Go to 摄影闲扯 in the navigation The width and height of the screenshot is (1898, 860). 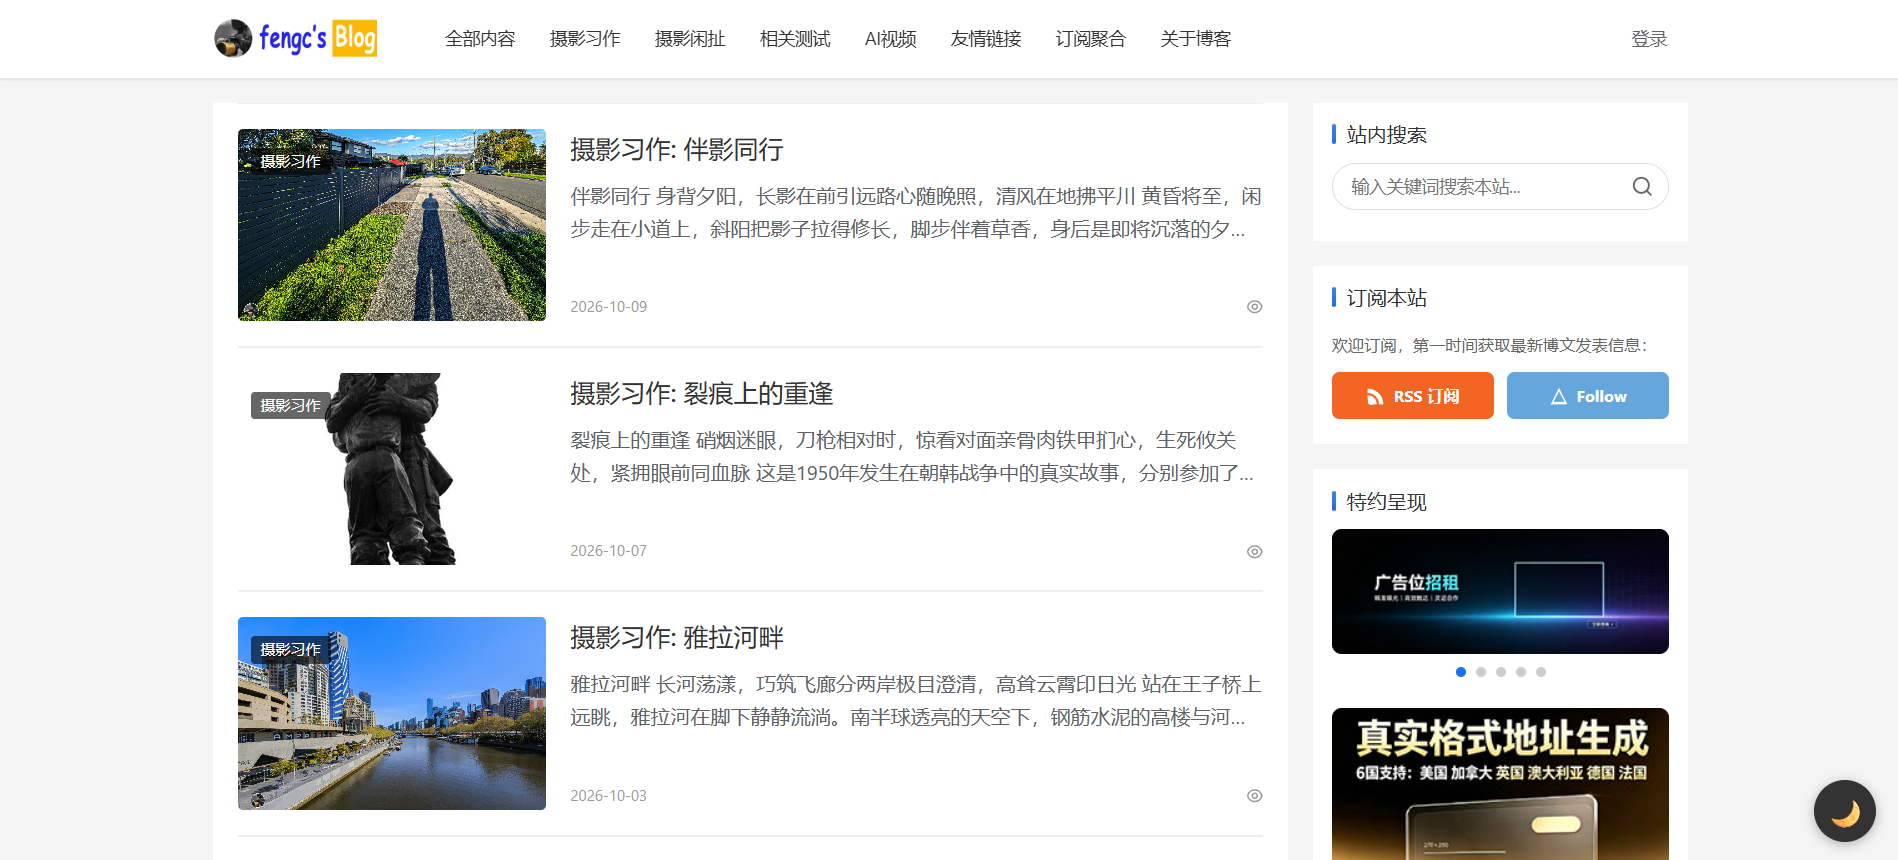(x=690, y=39)
